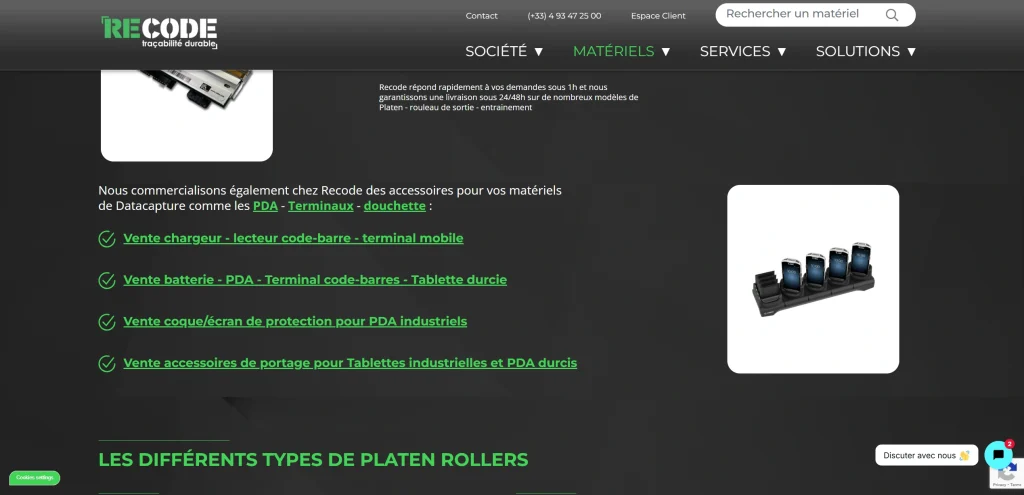Click the reCAPTCHA badge icon

coord(1008,474)
